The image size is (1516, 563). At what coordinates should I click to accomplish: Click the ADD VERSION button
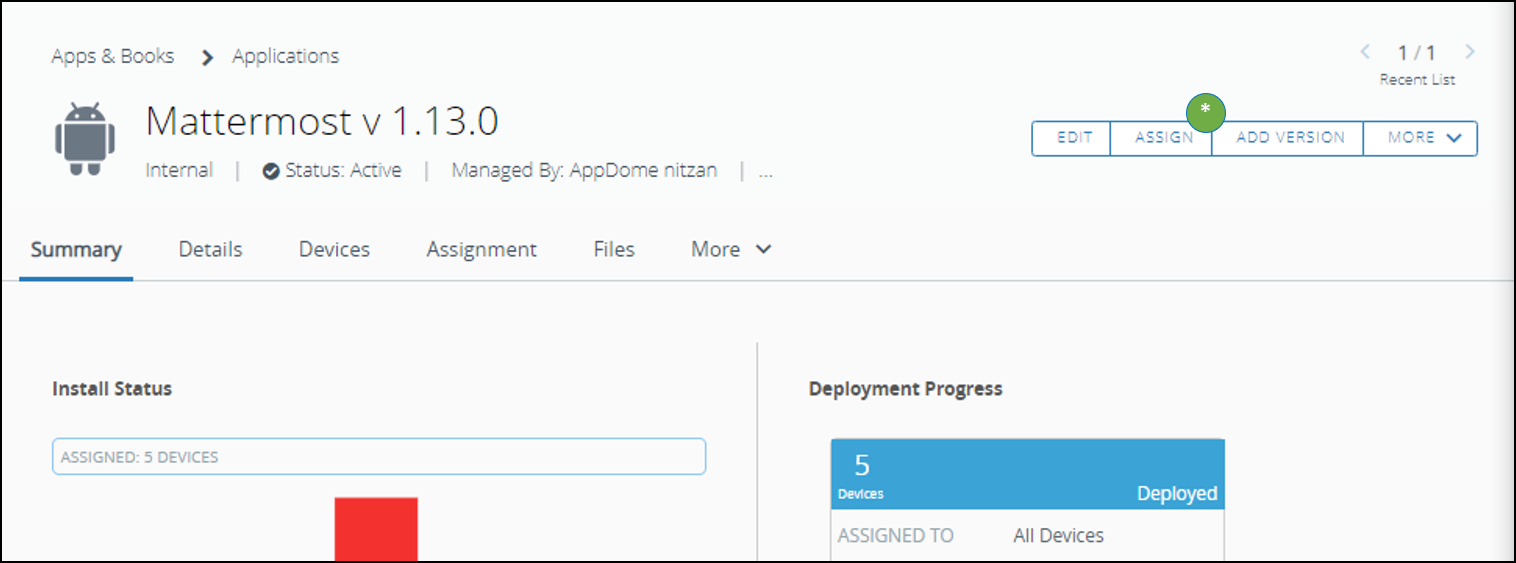1289,138
